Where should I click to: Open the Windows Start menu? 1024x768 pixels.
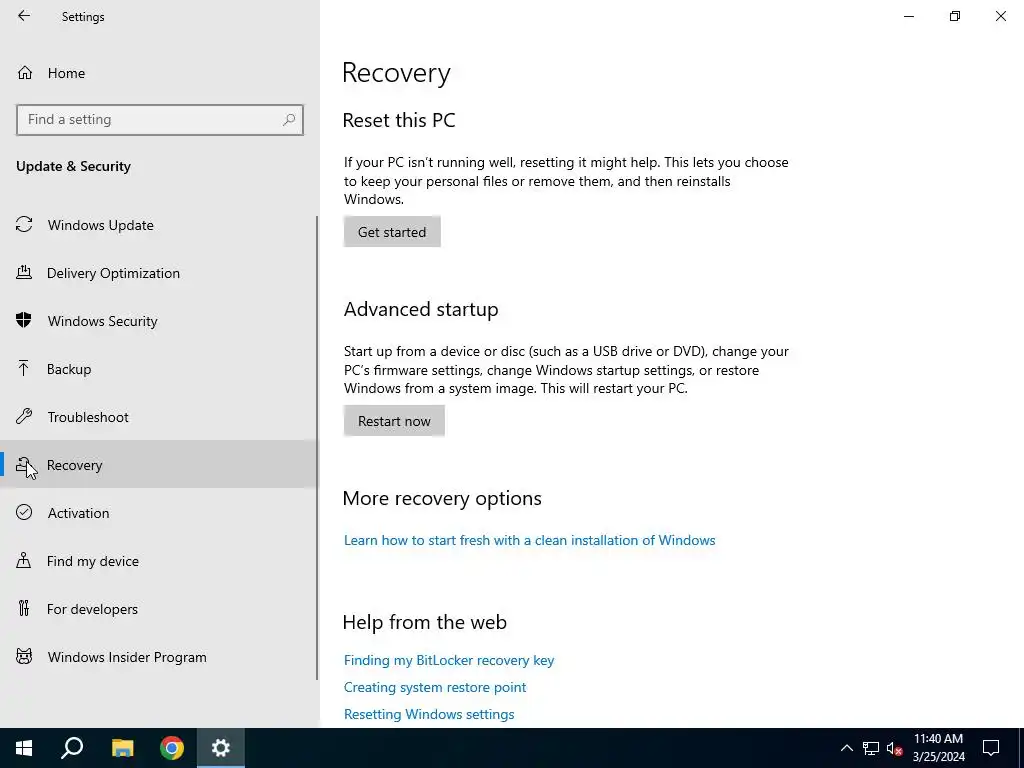[24, 748]
